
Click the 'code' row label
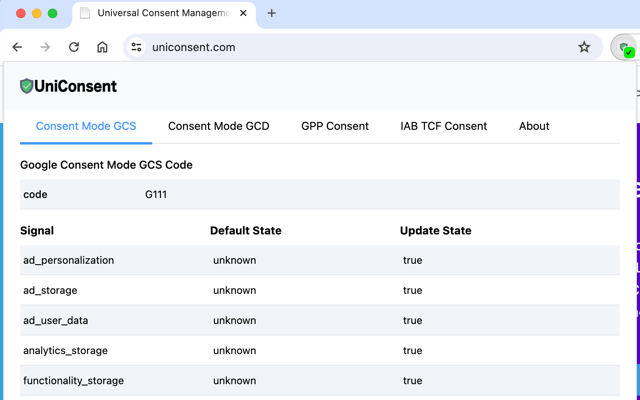(35, 194)
